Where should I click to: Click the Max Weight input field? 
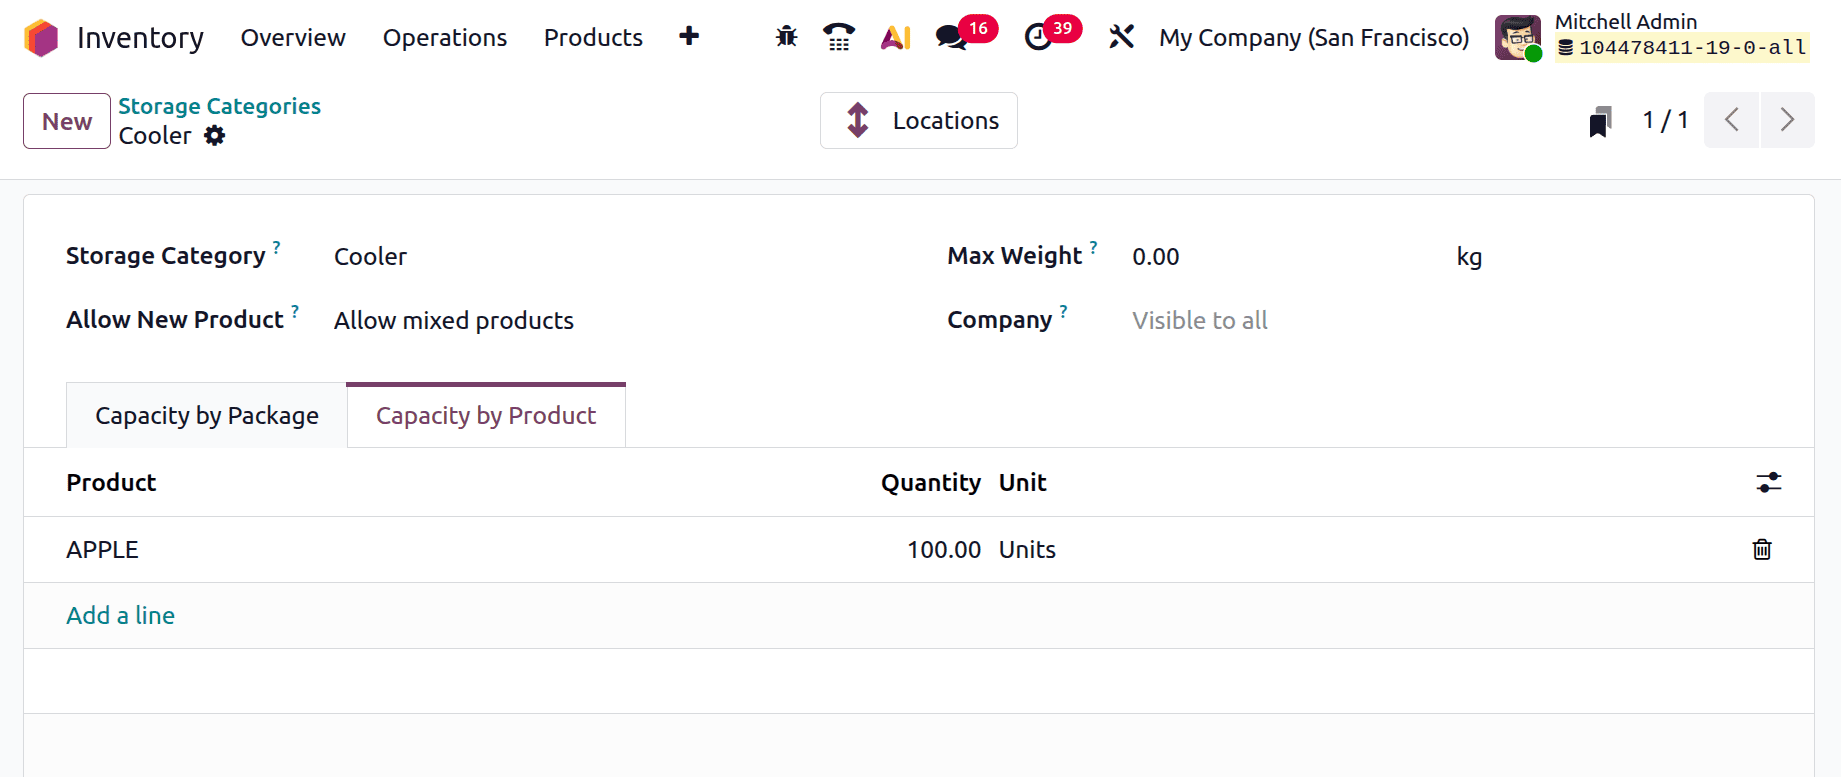pos(1280,257)
